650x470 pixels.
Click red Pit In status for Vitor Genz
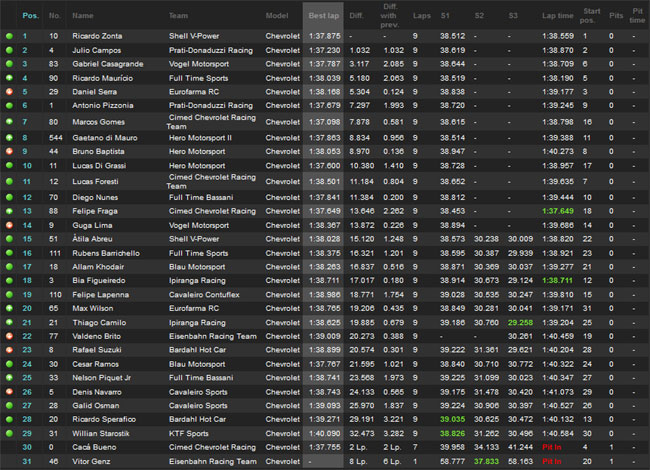click(551, 461)
